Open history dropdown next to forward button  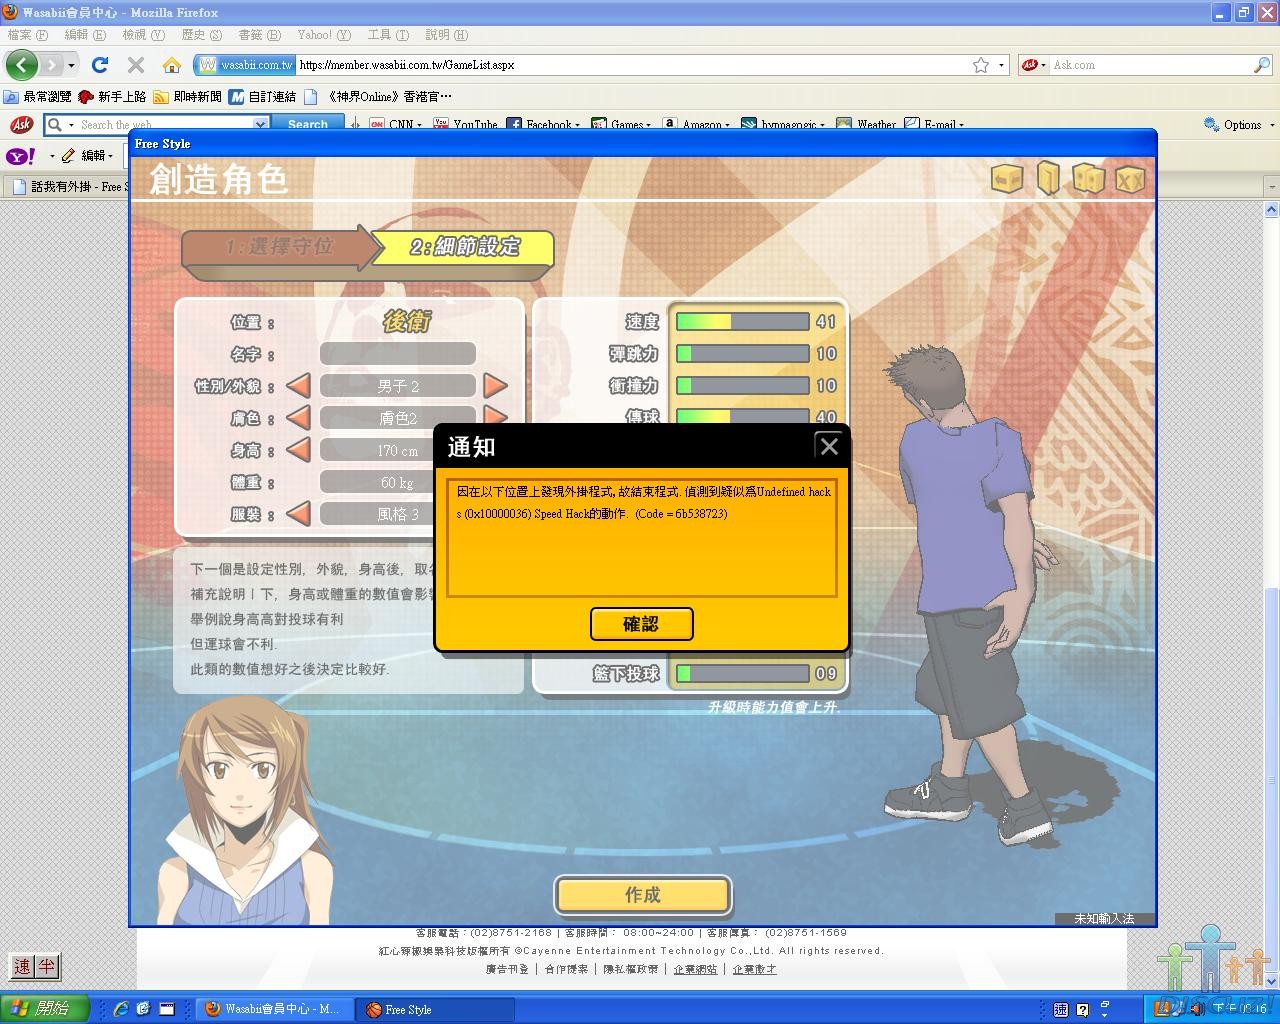(72, 66)
